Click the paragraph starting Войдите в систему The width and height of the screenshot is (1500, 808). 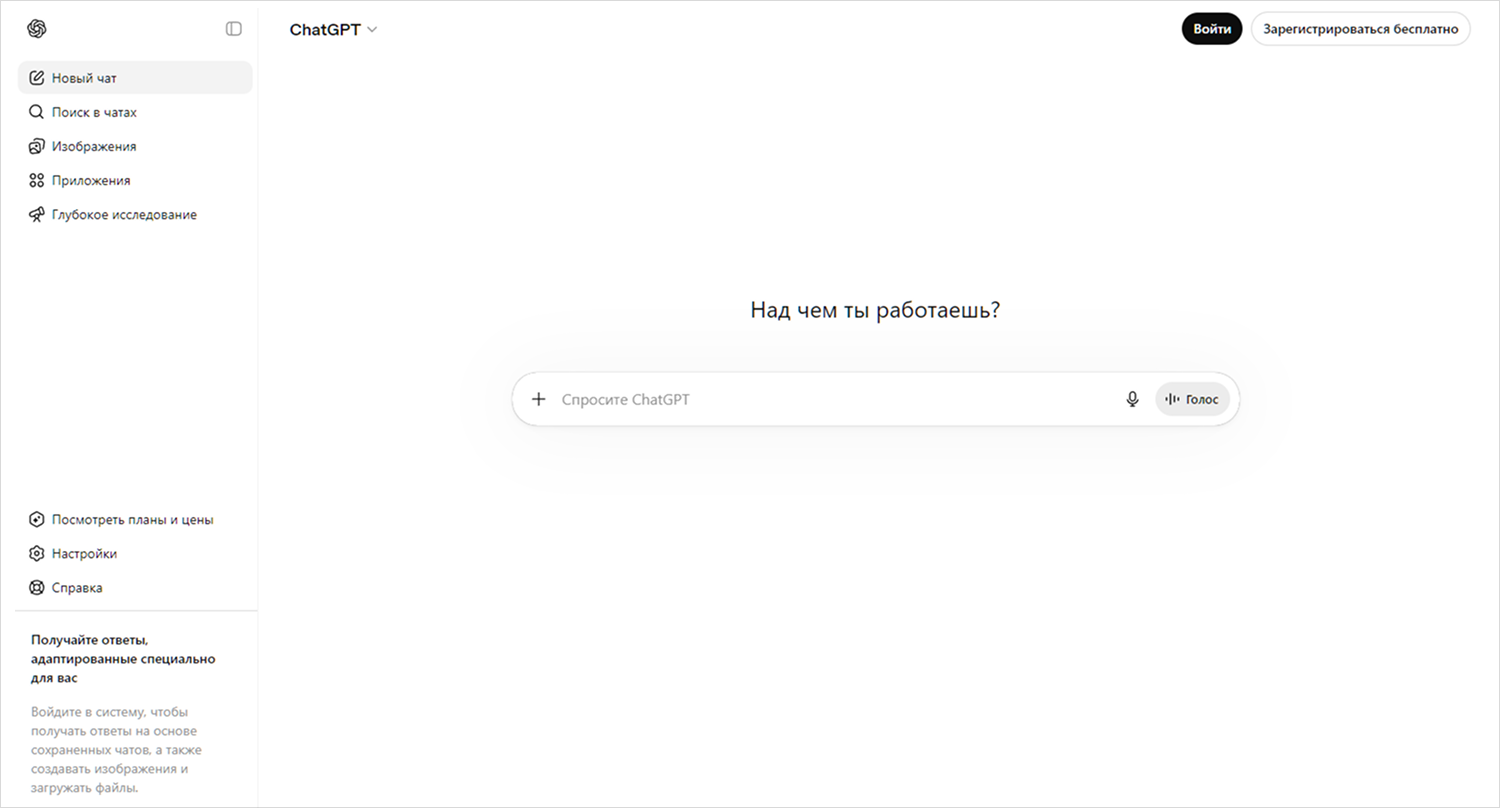point(117,750)
